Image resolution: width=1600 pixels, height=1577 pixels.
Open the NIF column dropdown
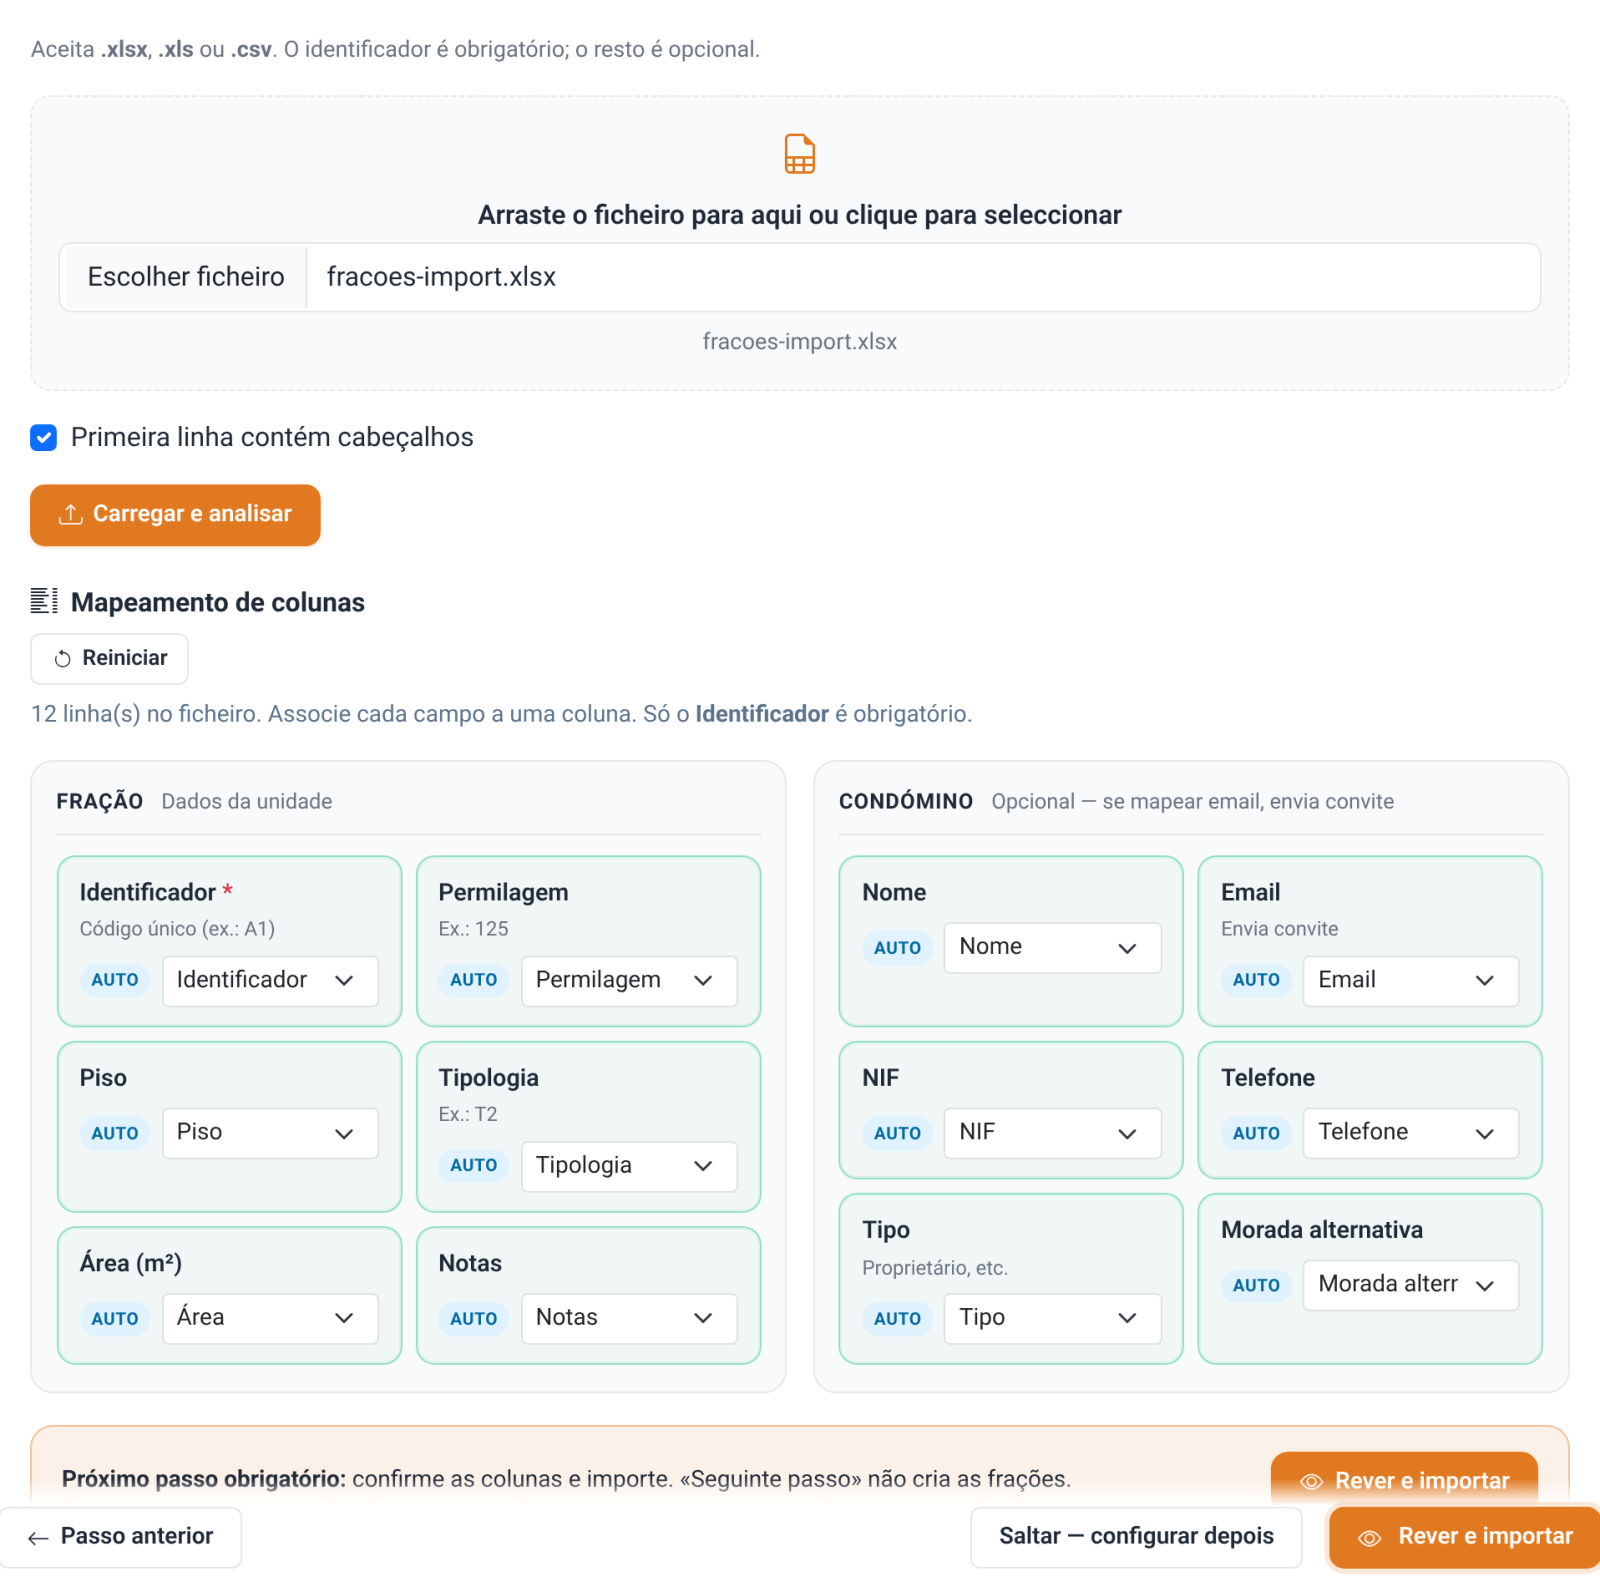(1053, 1133)
